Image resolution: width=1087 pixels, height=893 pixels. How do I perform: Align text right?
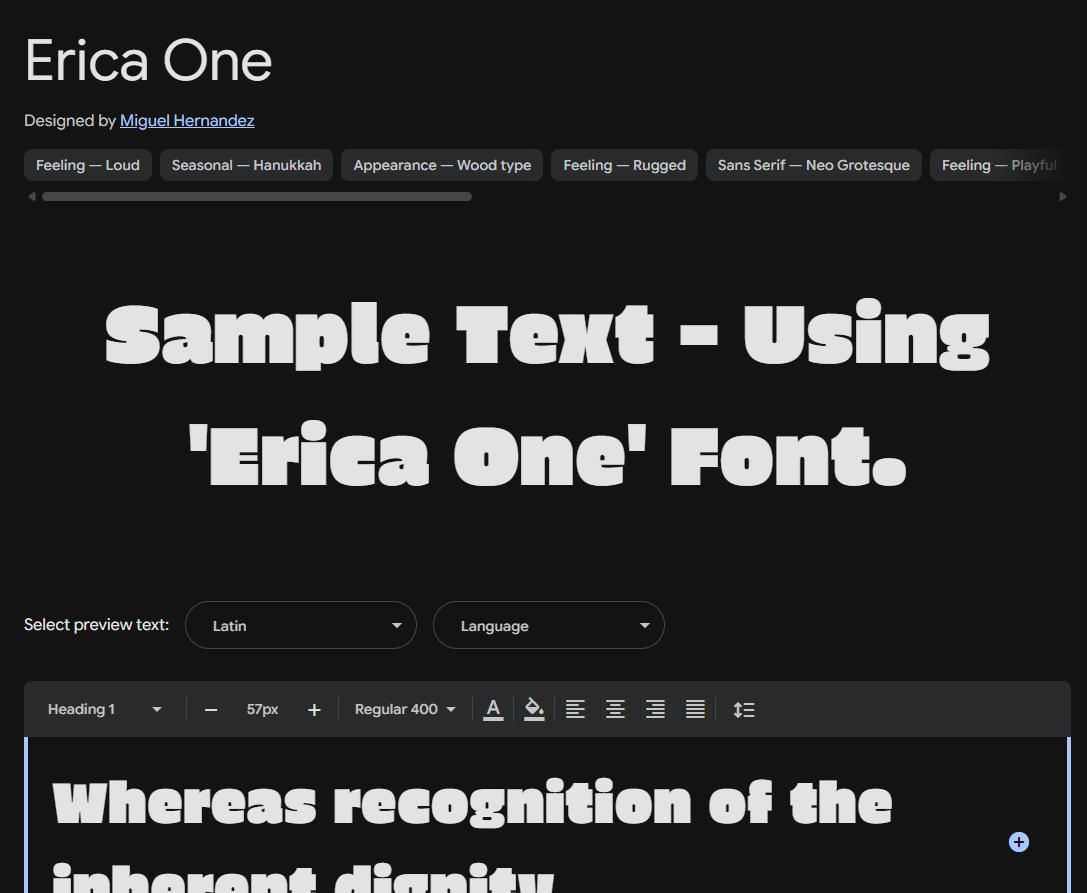coord(655,709)
